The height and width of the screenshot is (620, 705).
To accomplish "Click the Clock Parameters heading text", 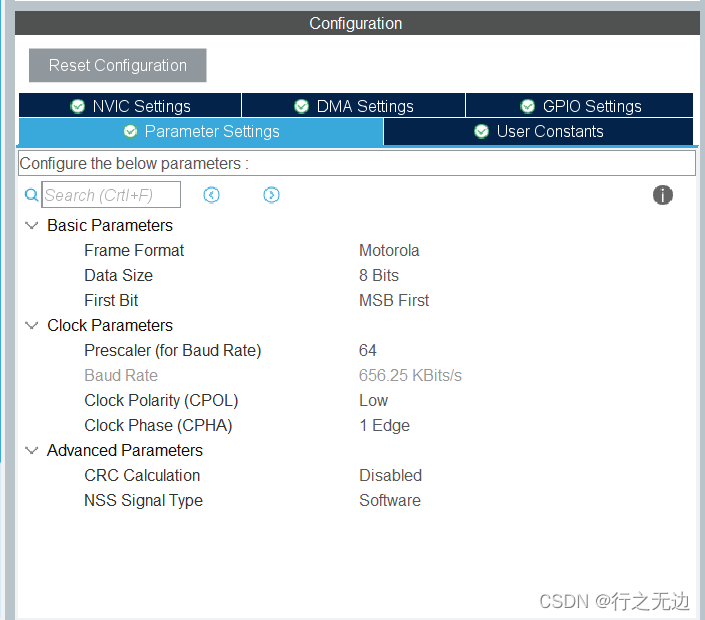I will tap(110, 325).
